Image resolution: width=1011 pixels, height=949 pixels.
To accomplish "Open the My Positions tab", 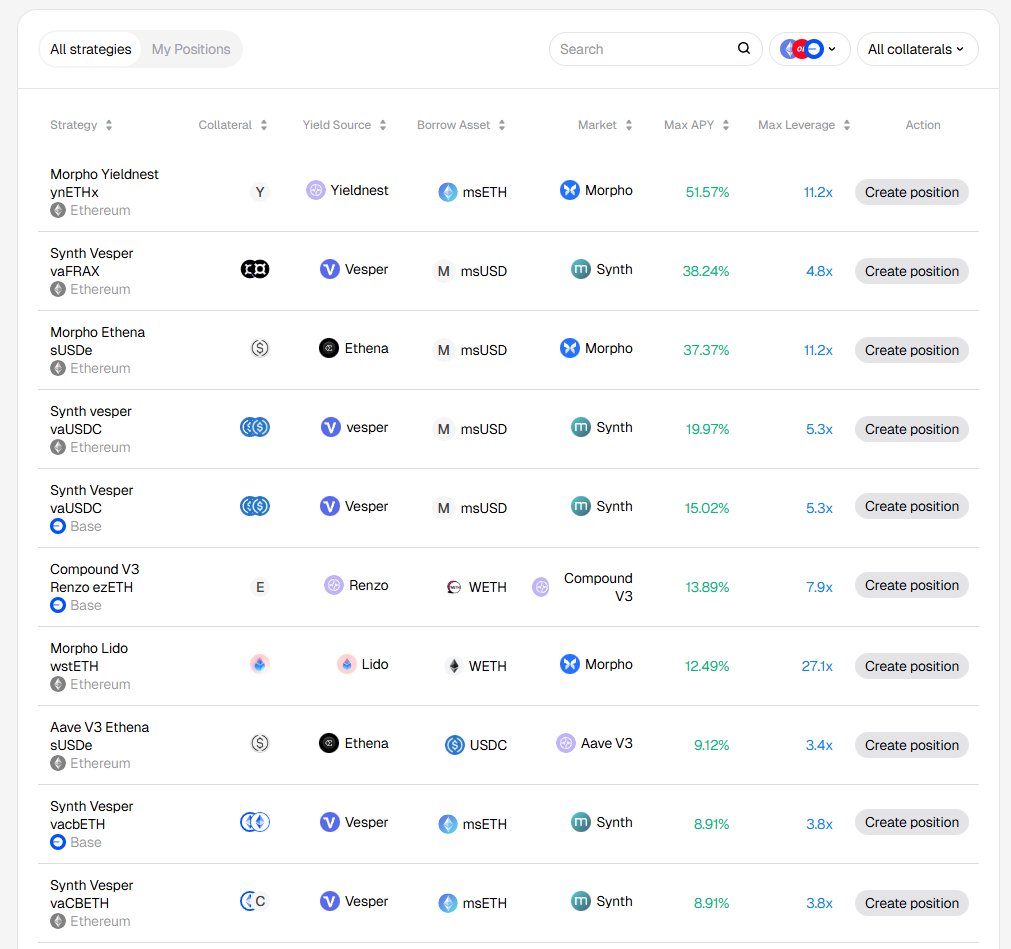I will coord(191,49).
